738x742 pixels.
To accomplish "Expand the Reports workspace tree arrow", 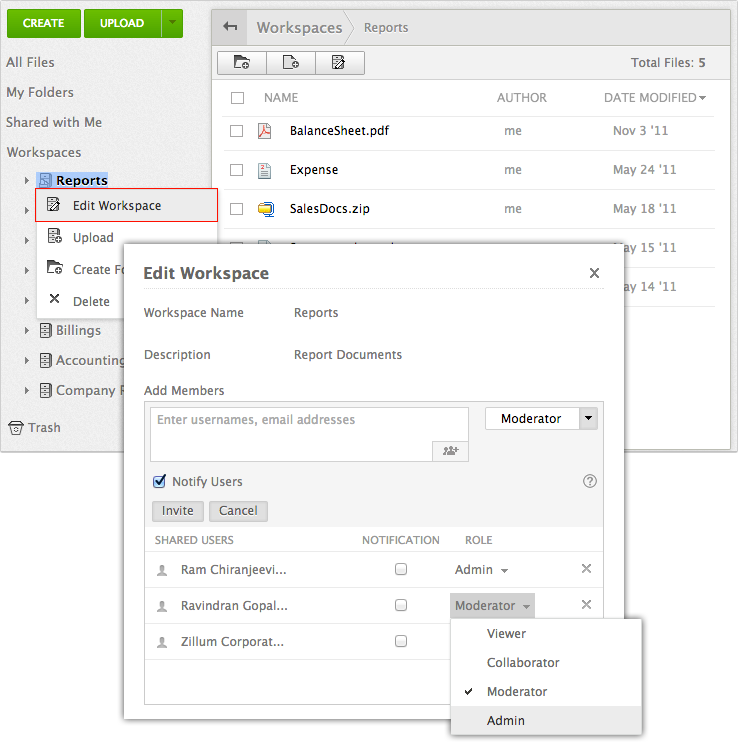I will (27, 180).
